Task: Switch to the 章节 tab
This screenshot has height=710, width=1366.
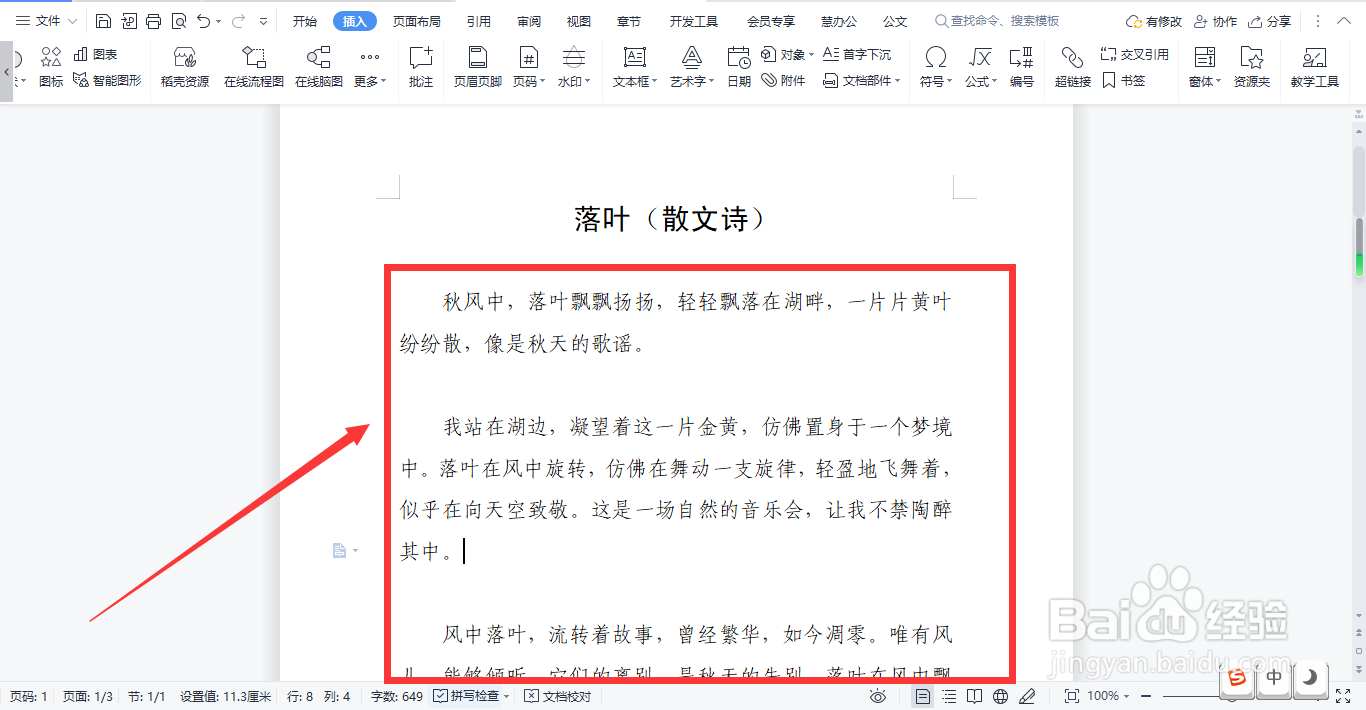Action: [628, 21]
